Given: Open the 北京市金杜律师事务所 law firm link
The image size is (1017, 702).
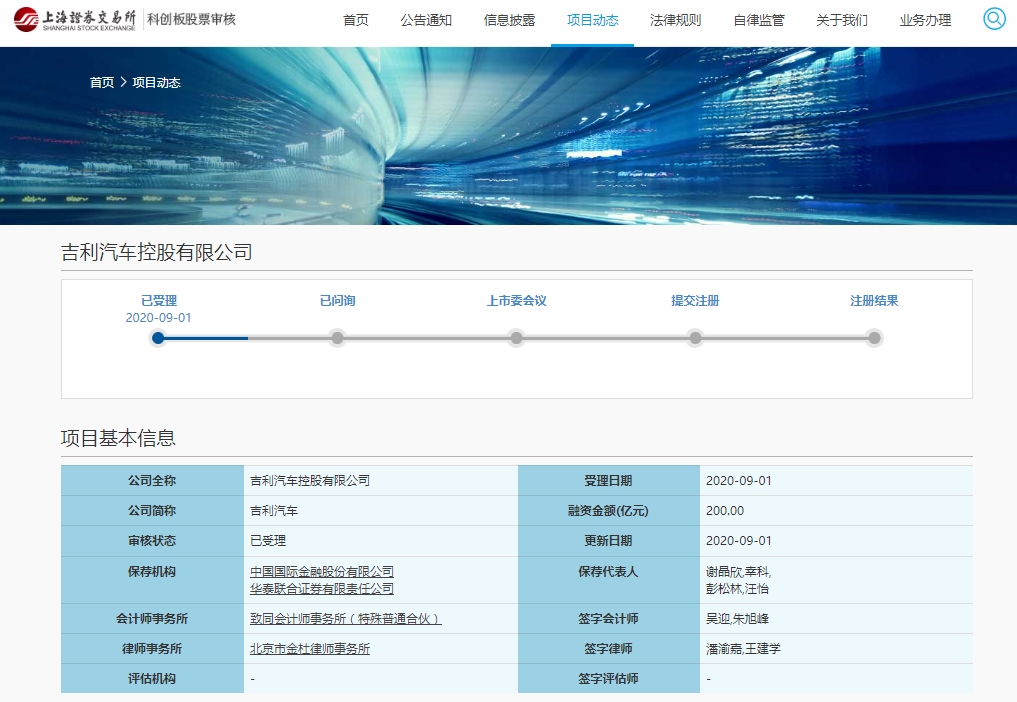Looking at the screenshot, I should (x=310, y=649).
